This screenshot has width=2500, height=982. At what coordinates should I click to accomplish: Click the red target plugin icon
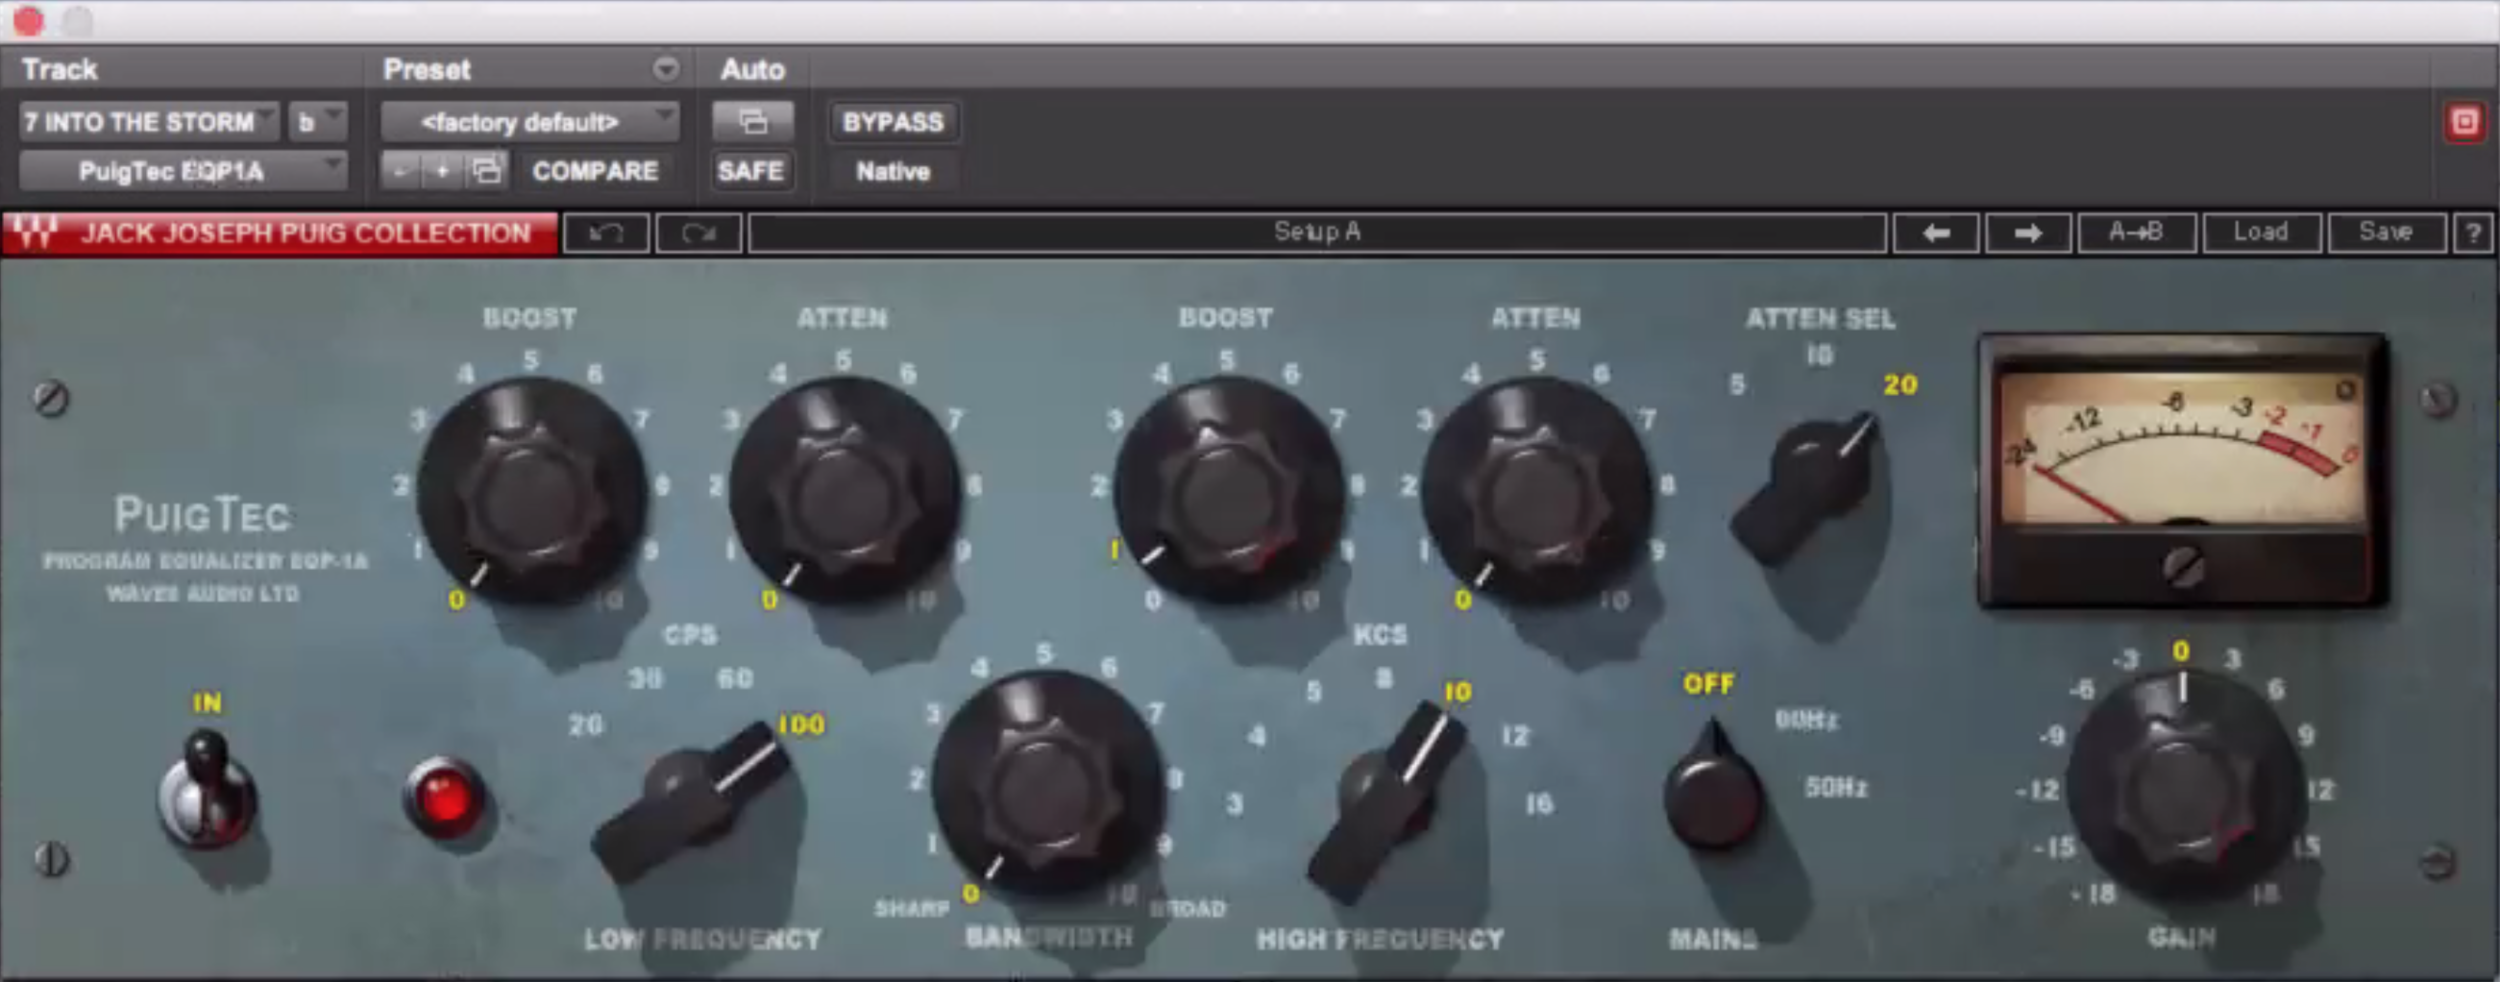pos(2465,122)
